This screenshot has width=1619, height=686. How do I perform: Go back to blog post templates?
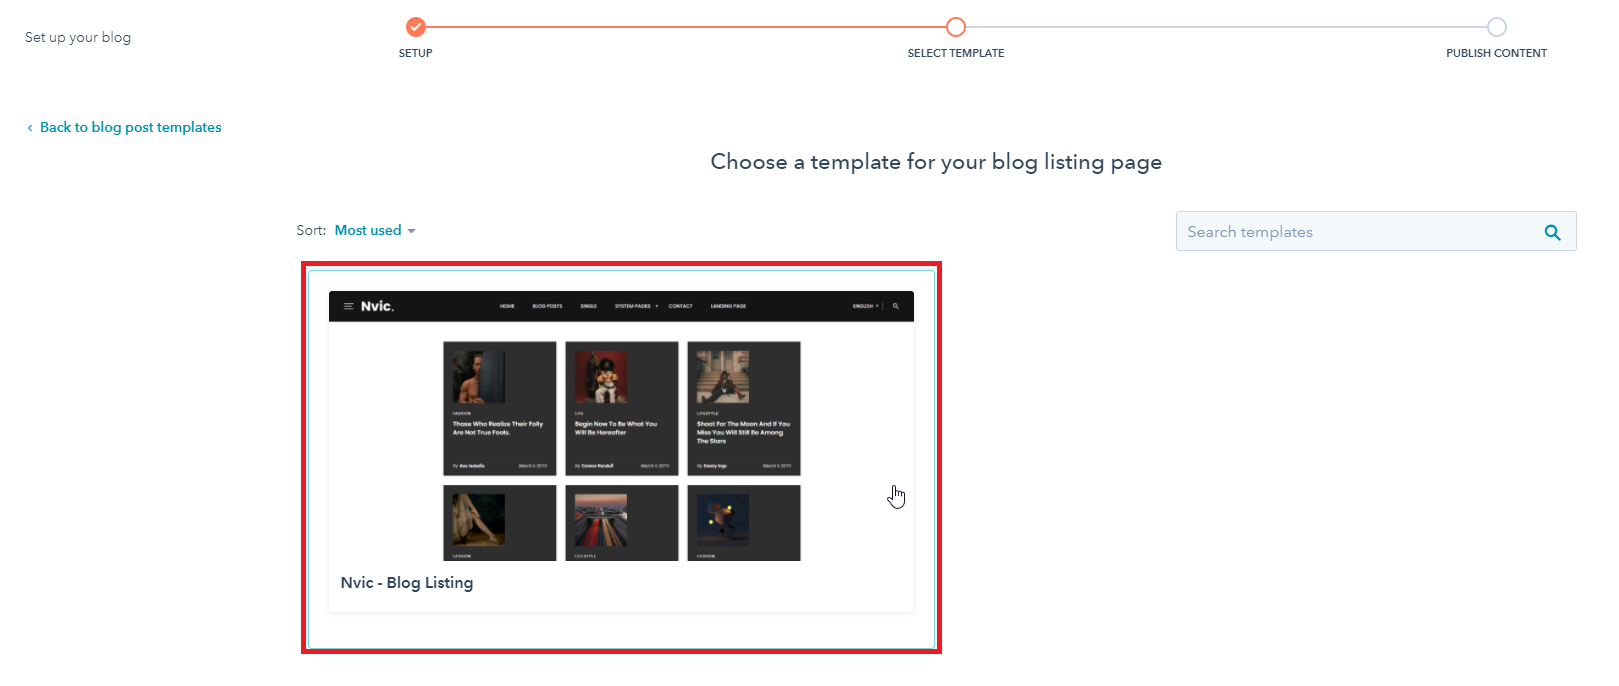pos(131,127)
